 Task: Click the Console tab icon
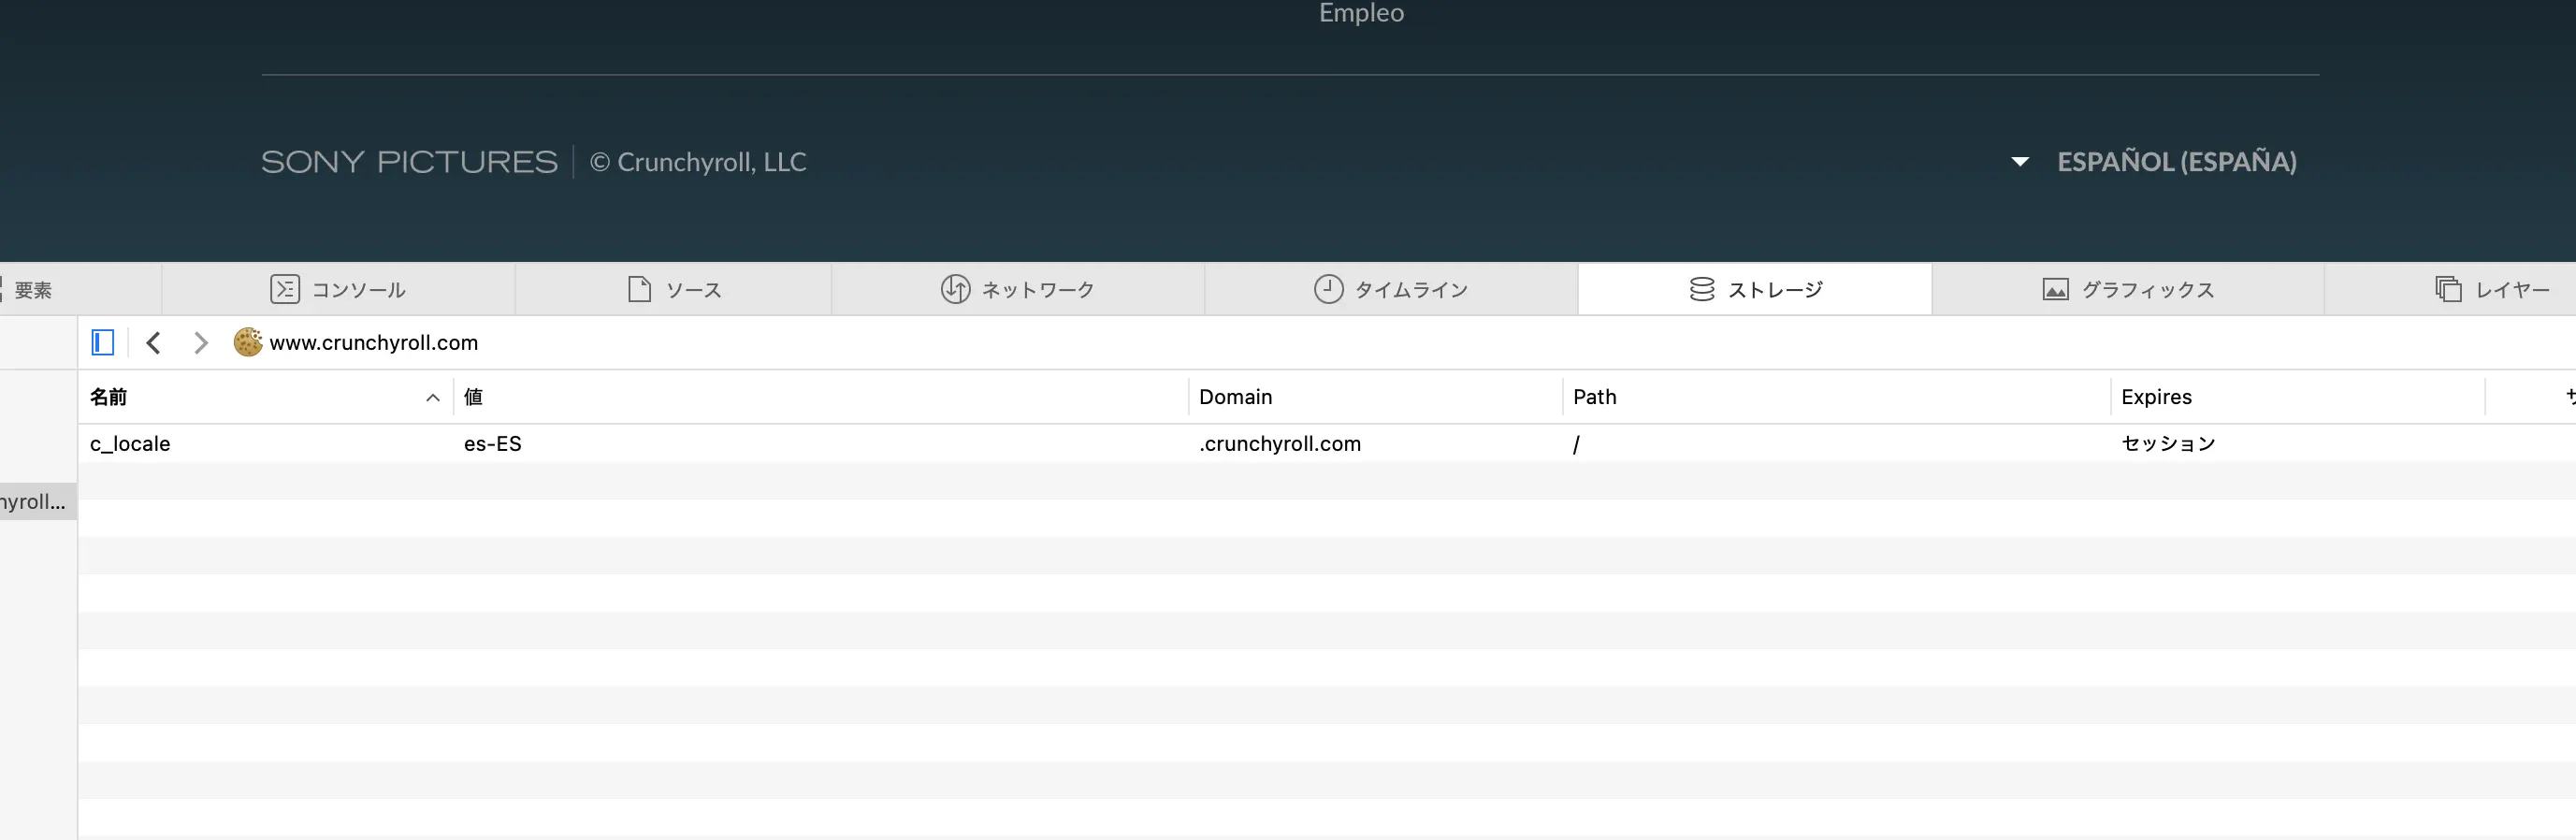coord(285,289)
